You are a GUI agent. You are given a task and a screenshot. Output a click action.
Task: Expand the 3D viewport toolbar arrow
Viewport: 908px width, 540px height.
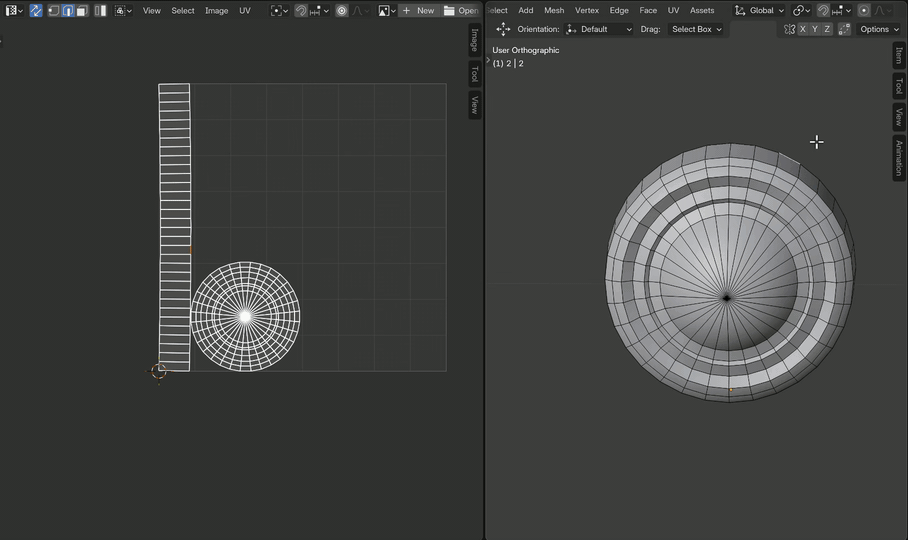point(488,60)
